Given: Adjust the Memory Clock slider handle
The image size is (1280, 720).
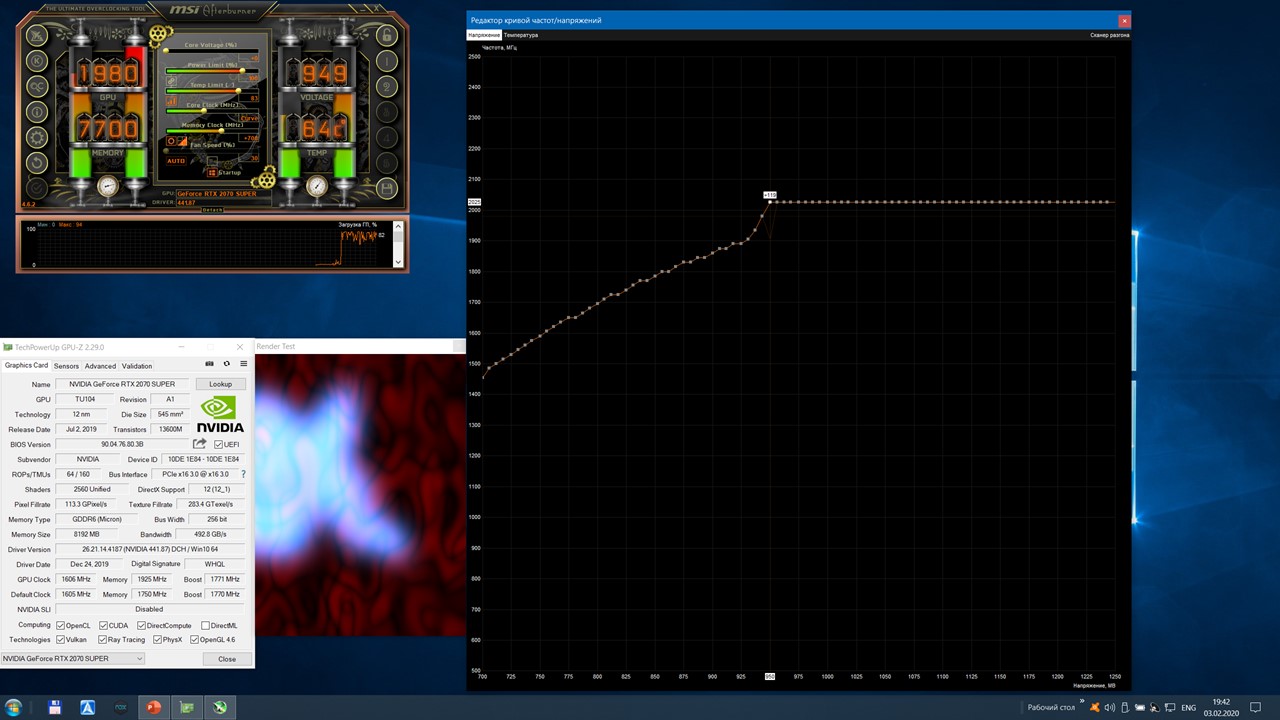Looking at the screenshot, I should coord(220,131).
